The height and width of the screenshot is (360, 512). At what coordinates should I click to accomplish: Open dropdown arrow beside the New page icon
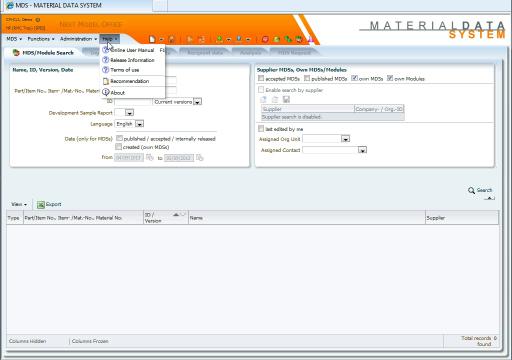(162, 40)
